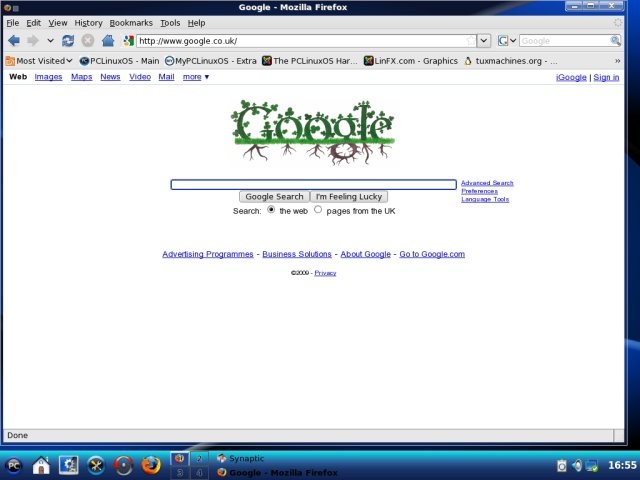
Task: Select 'the web' radio button
Action: [271, 209]
